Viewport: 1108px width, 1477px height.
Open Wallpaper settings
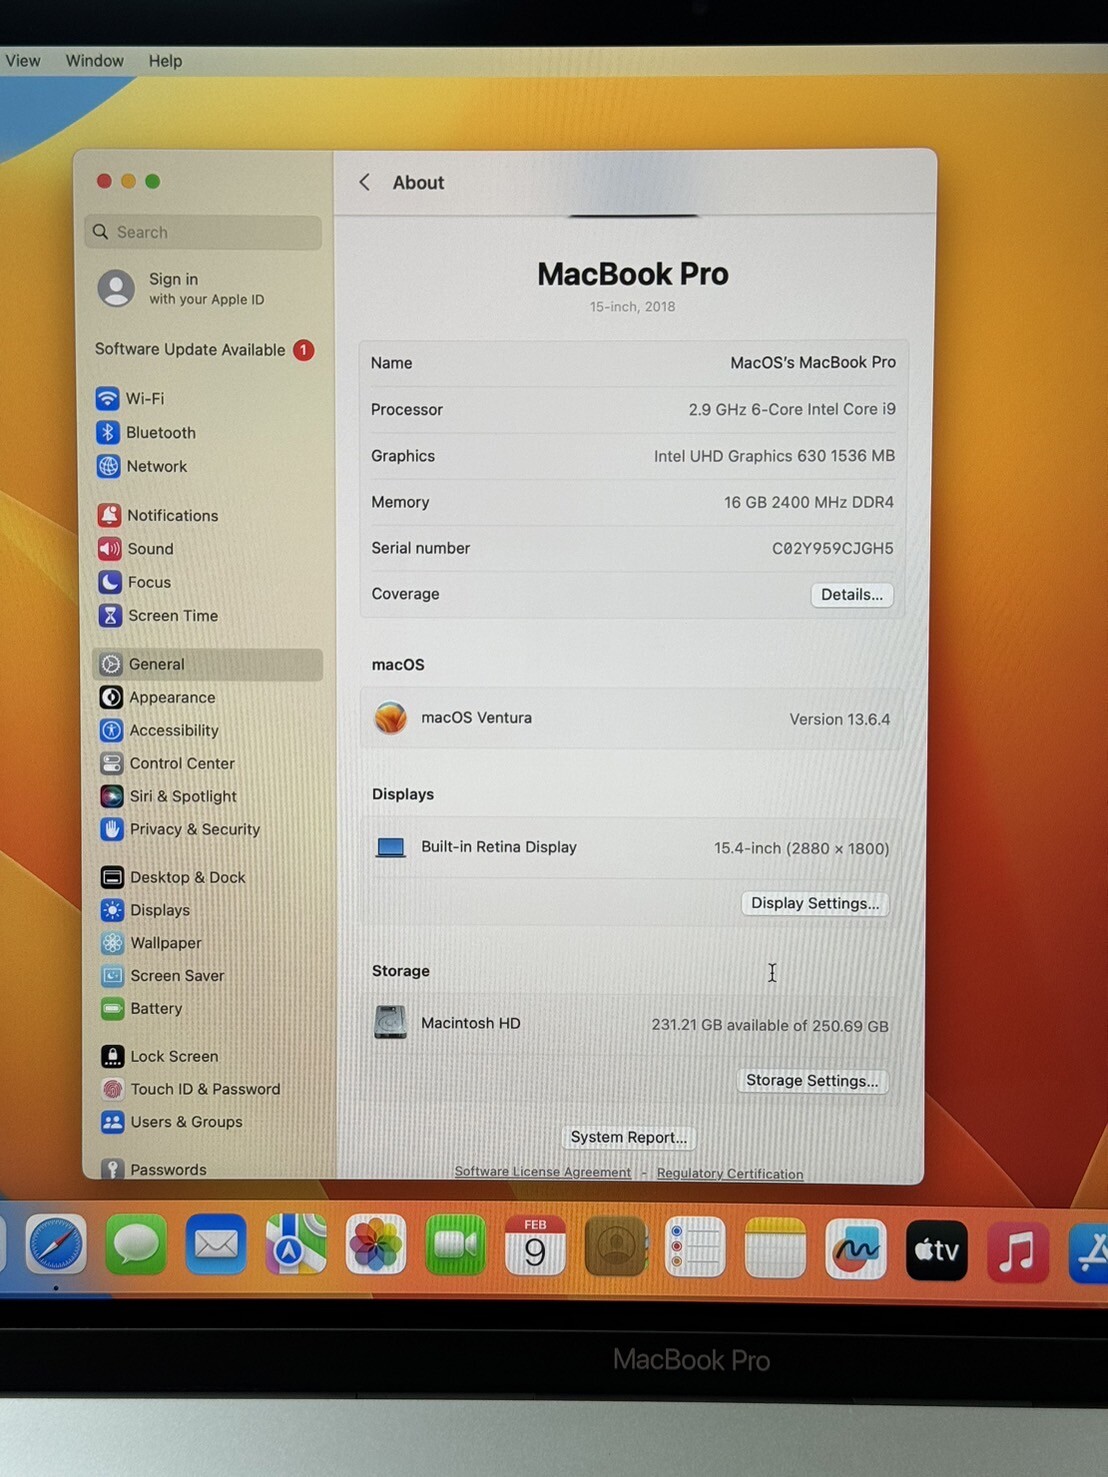click(x=152, y=943)
